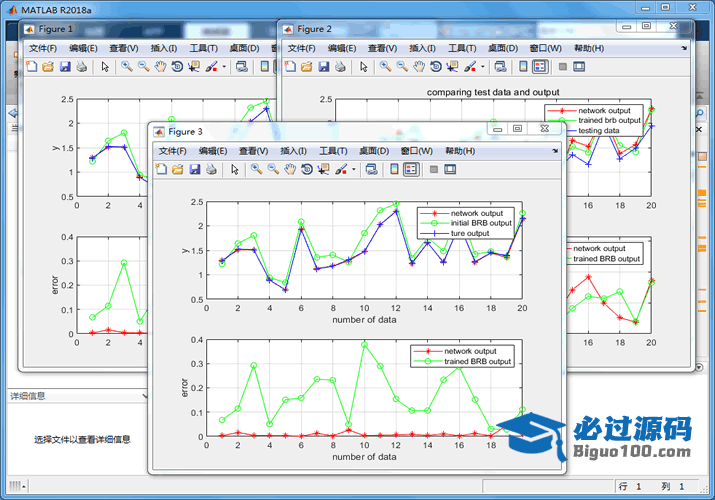This screenshot has width=715, height=500.
Task: Click Link Plot icon in Figure 2
Action: (x=501, y=67)
